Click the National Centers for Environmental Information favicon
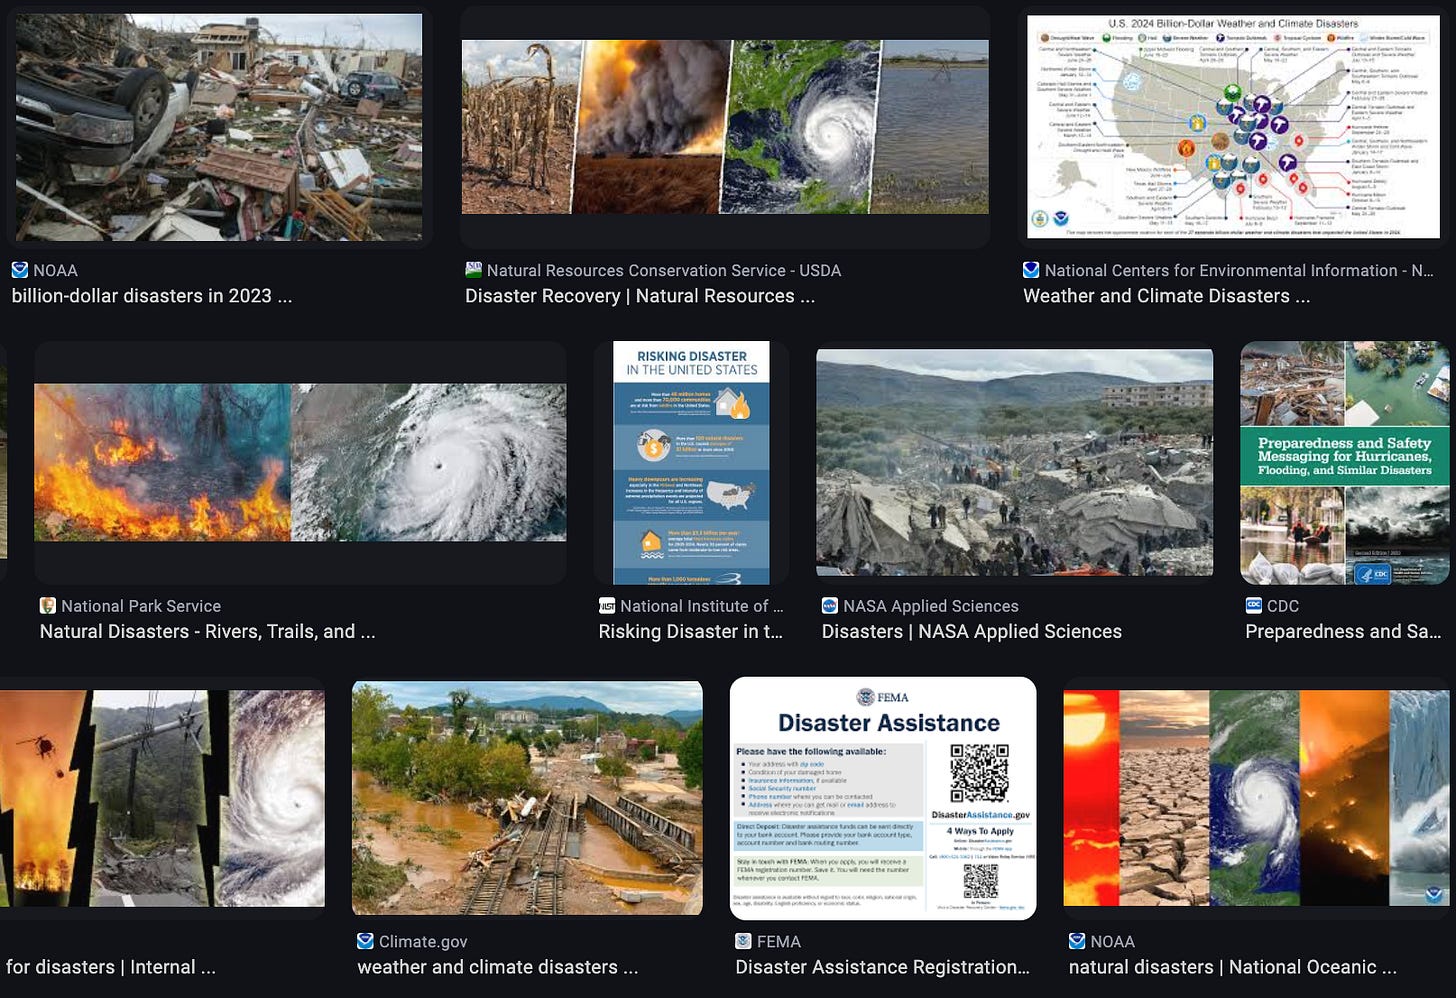Screen dimensions: 1456x998 click(1031, 270)
